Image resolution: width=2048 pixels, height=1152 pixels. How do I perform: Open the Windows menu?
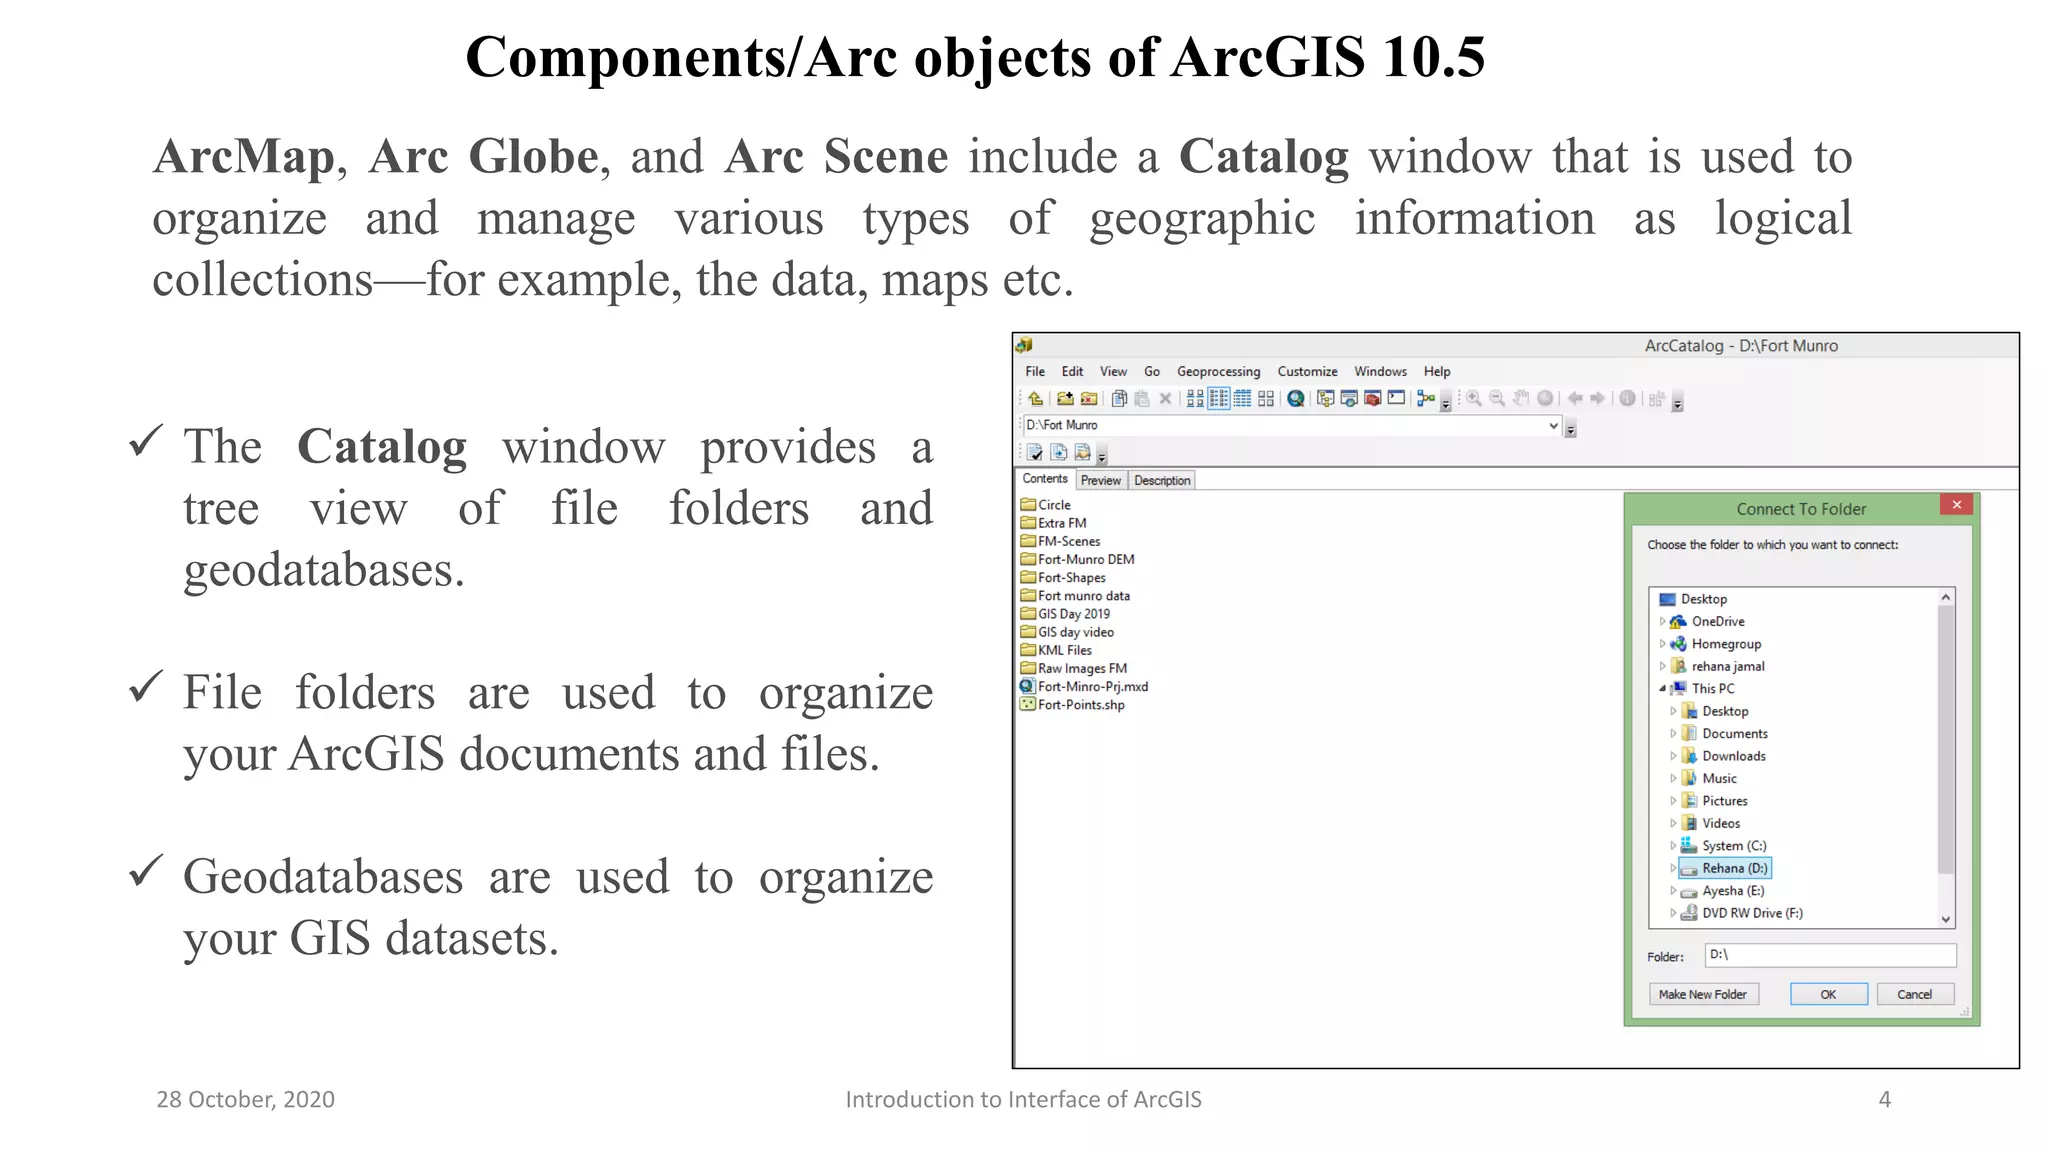click(1380, 372)
